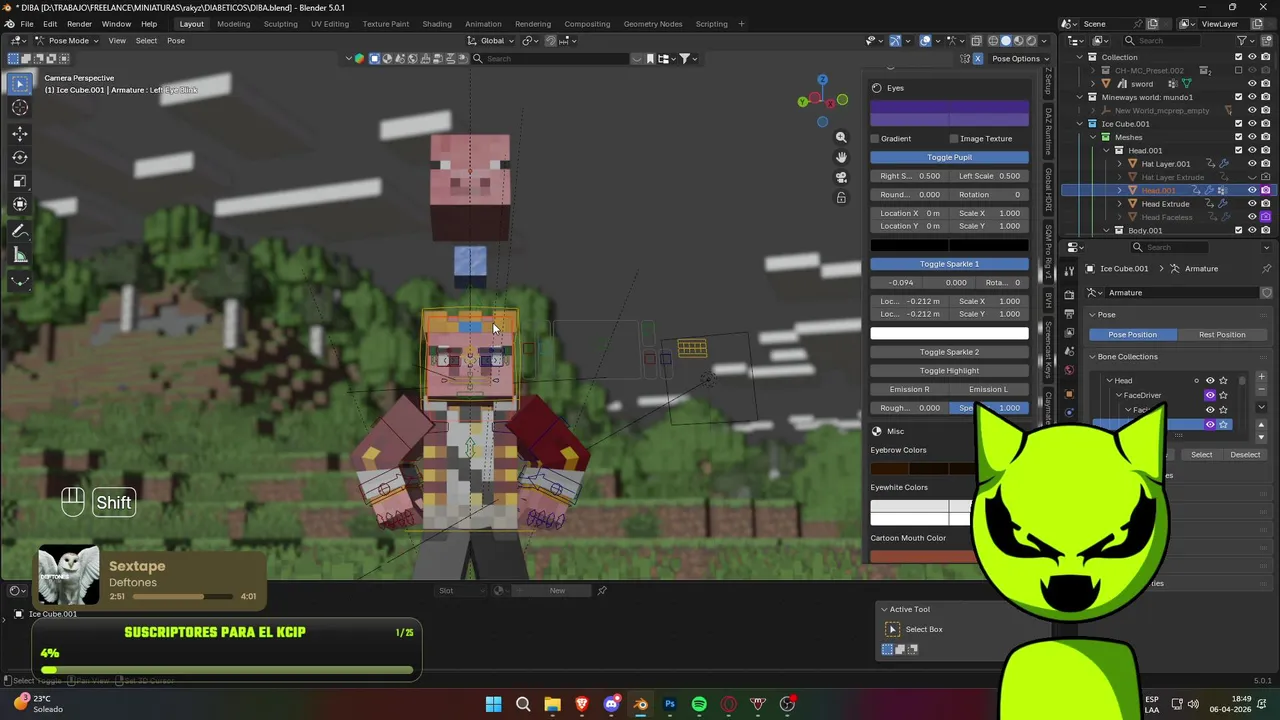Open the Global orientation dropdown
Image resolution: width=1280 pixels, height=720 pixels.
492,41
